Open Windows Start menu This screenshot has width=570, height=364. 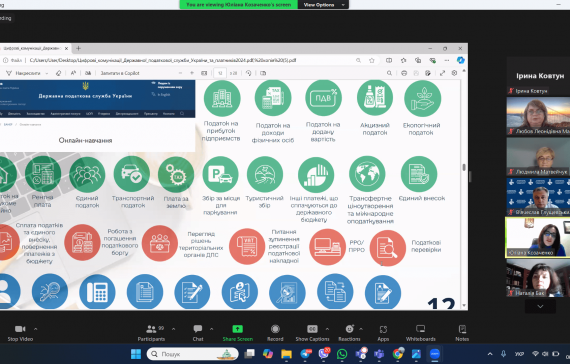(136, 354)
